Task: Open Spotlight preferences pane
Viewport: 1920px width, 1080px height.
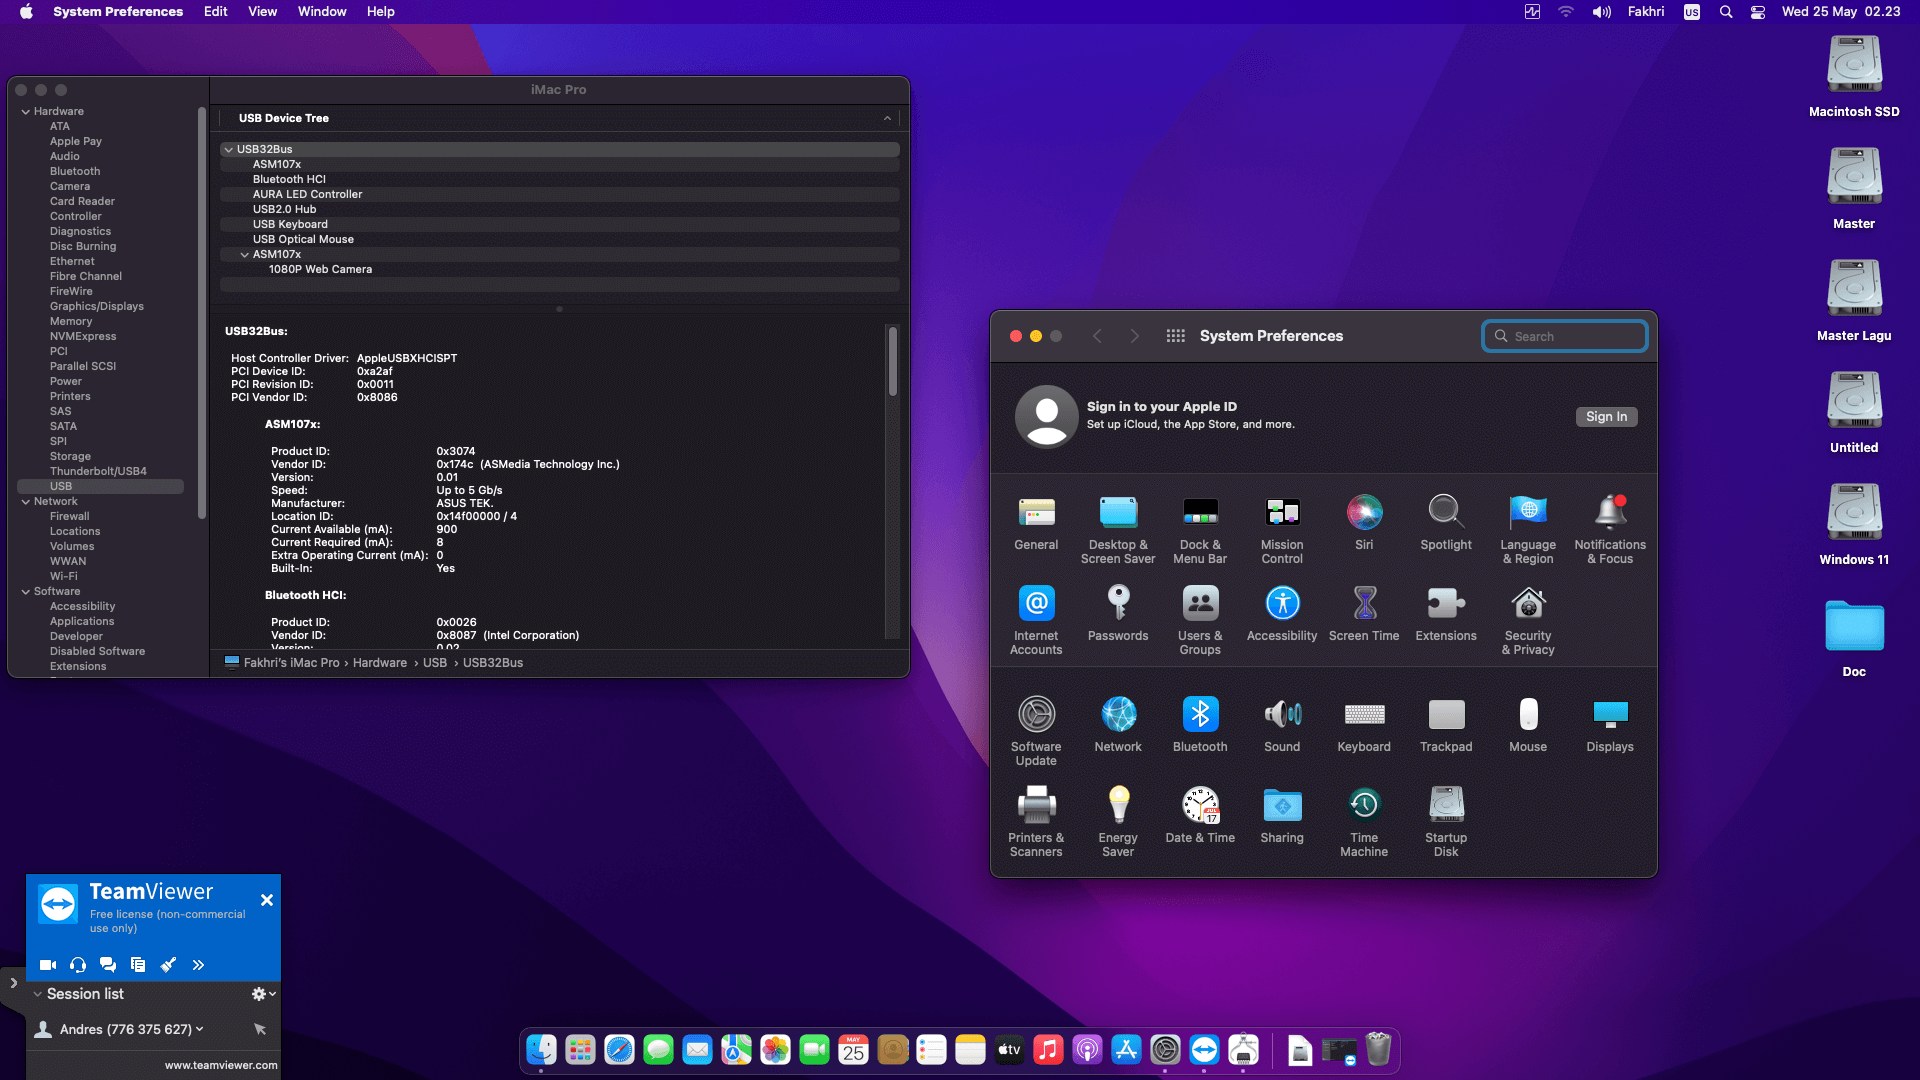Action: (x=1446, y=524)
